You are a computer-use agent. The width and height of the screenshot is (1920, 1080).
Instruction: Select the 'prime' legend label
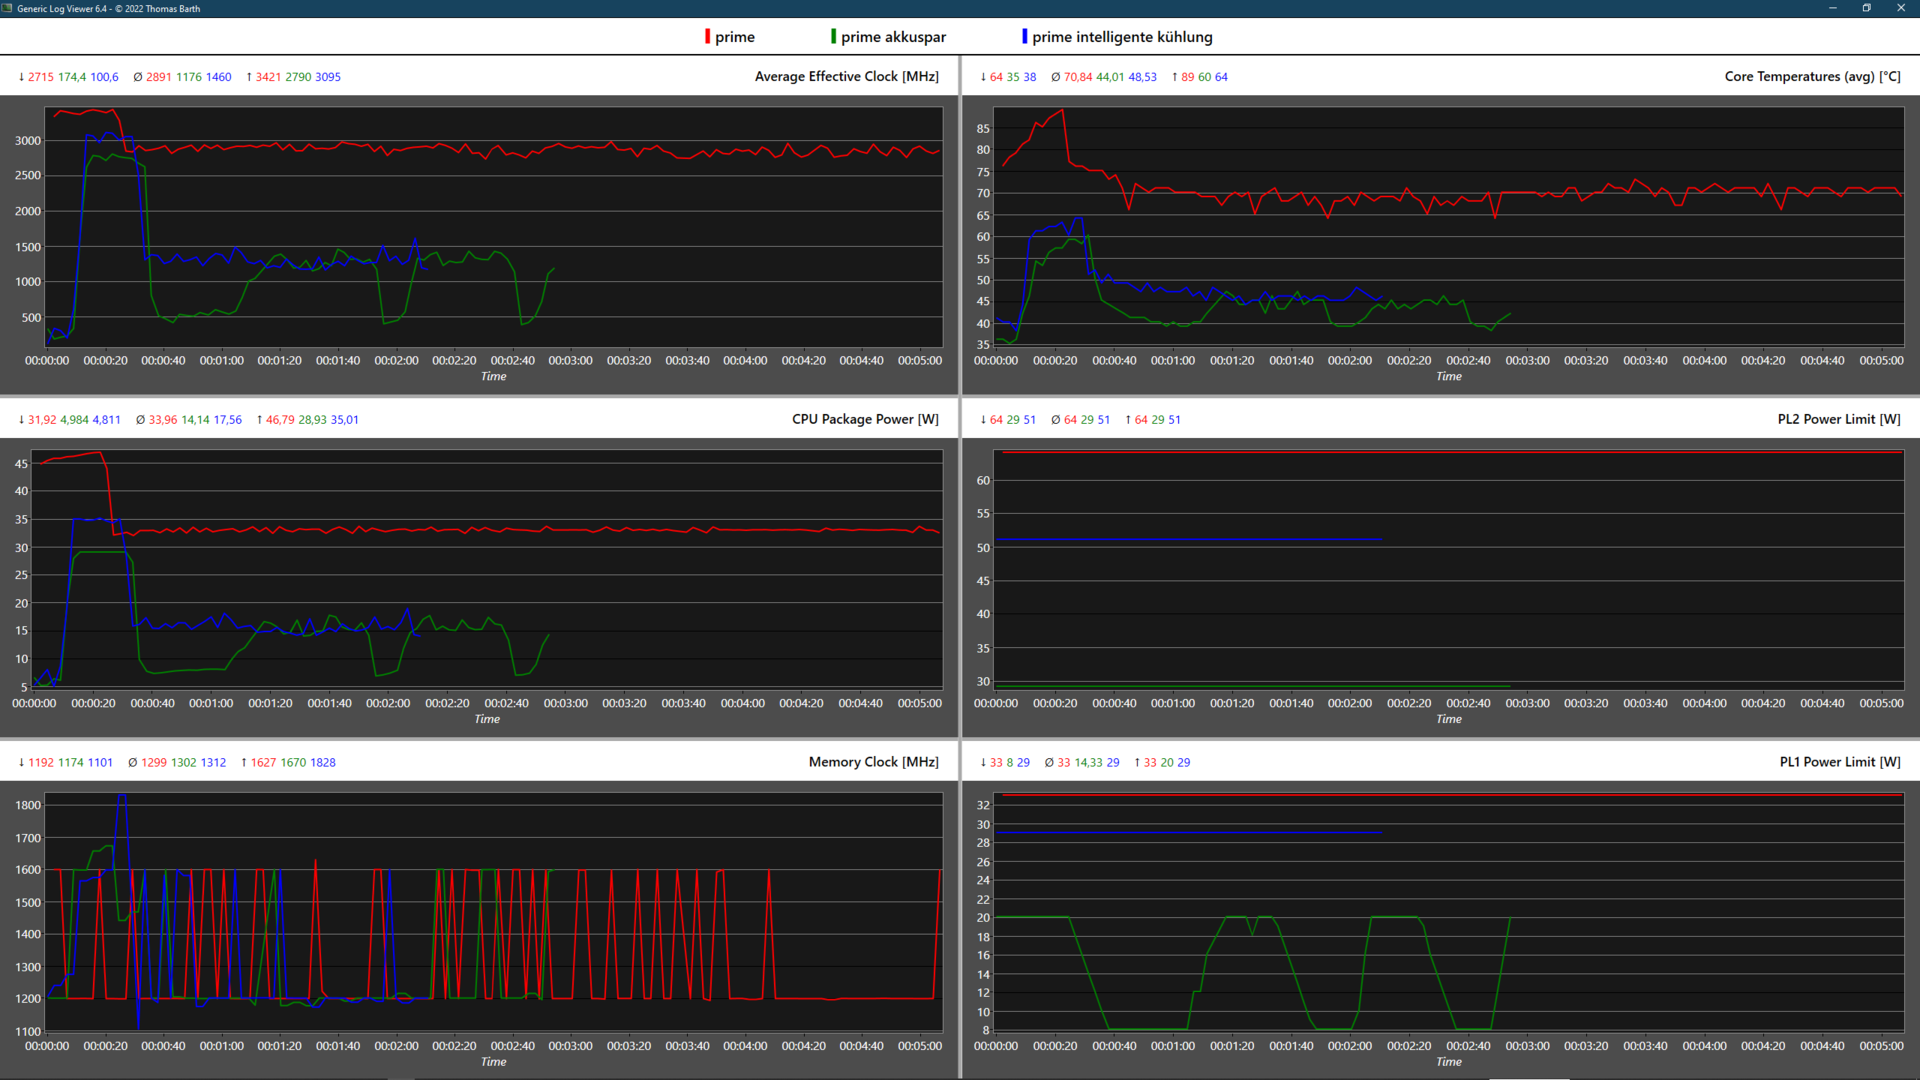pyautogui.click(x=735, y=37)
